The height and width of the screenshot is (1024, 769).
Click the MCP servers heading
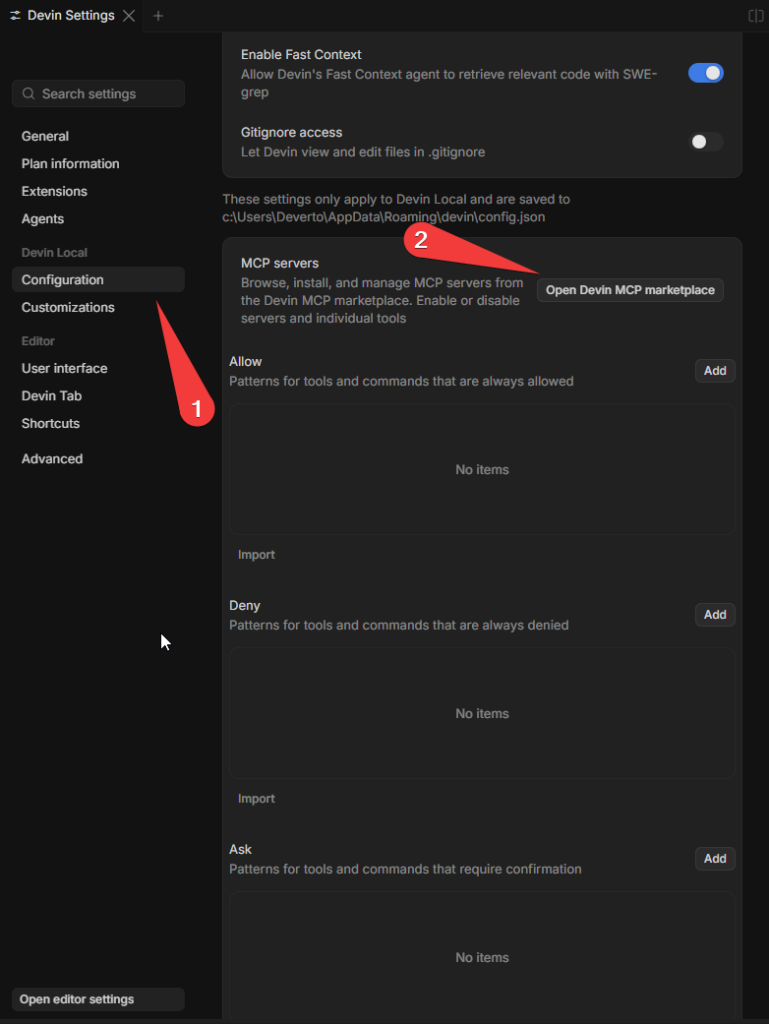(x=279, y=263)
